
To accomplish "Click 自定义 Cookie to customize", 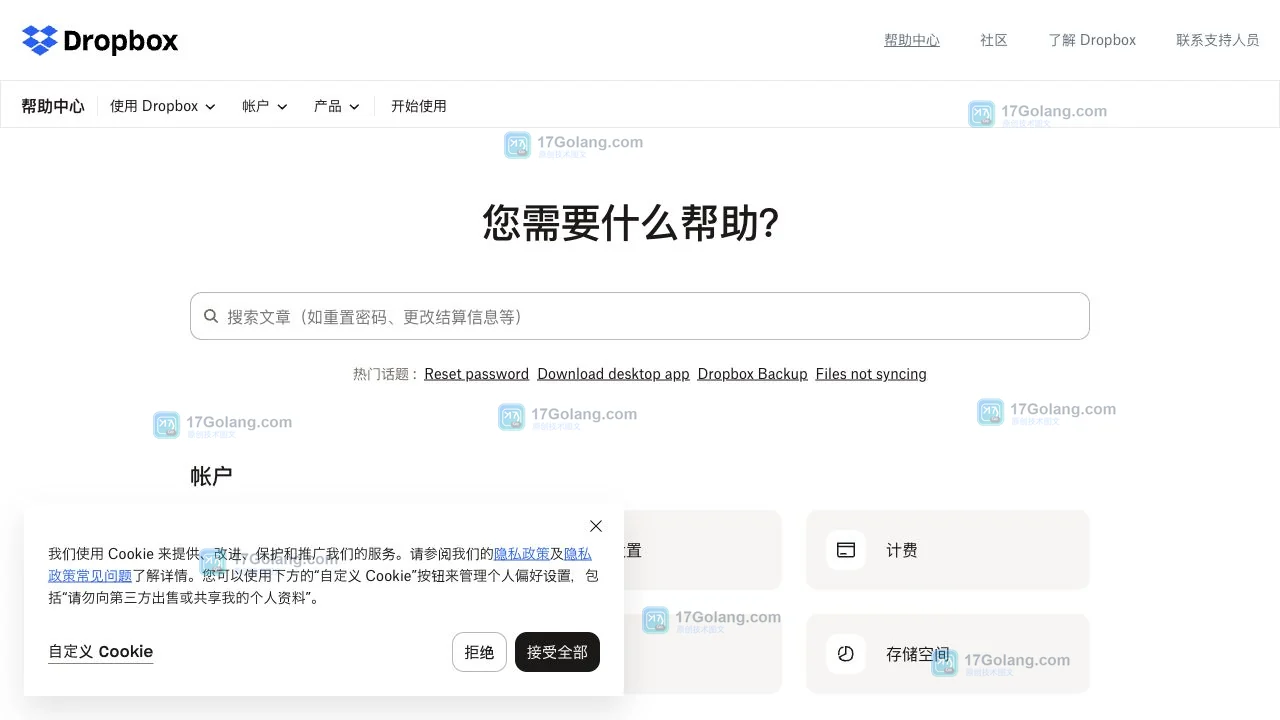I will 101,652.
